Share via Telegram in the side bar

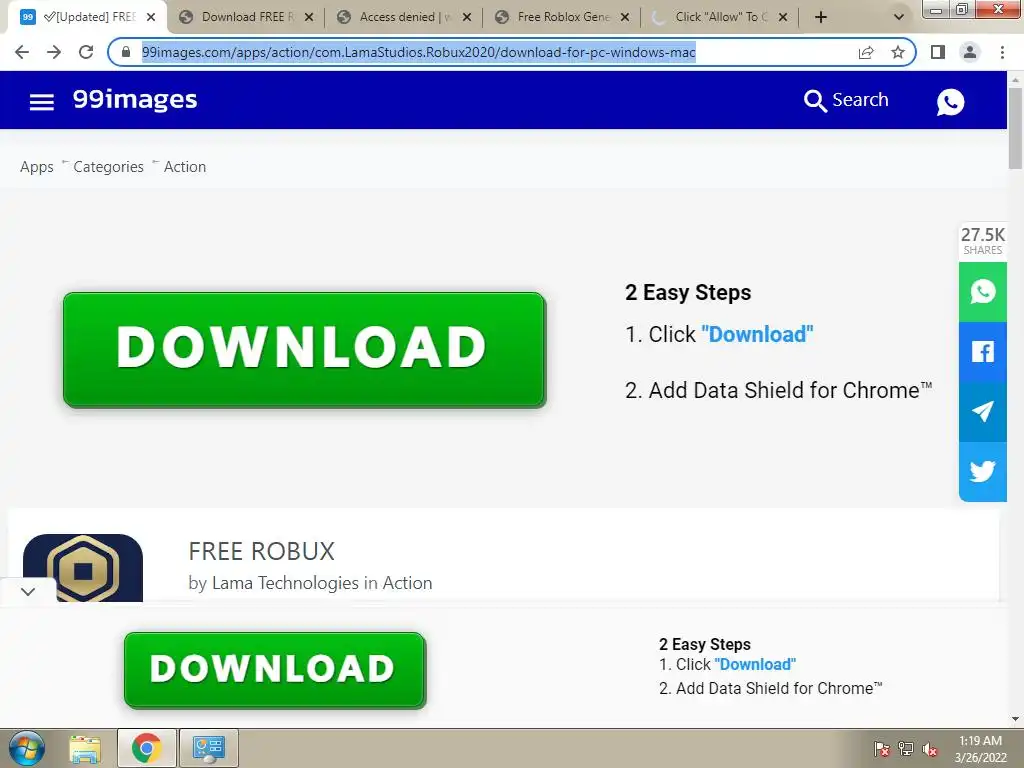[x=982, y=412]
